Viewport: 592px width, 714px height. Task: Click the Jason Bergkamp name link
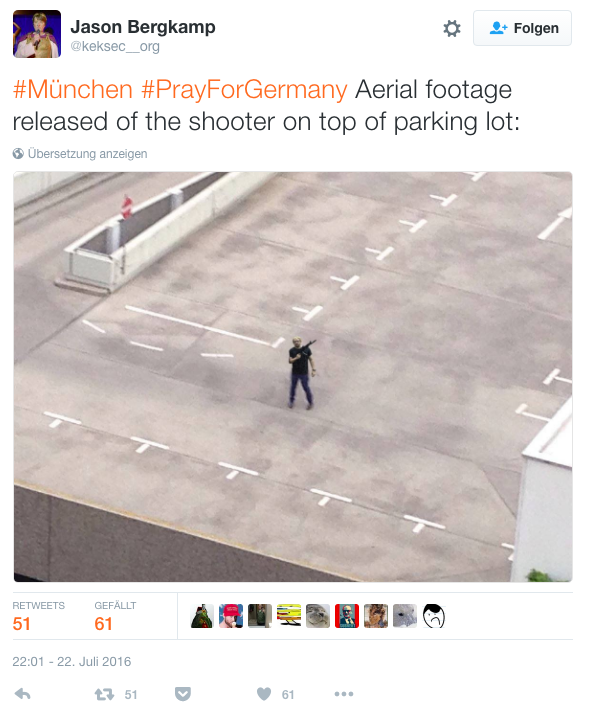point(143,27)
